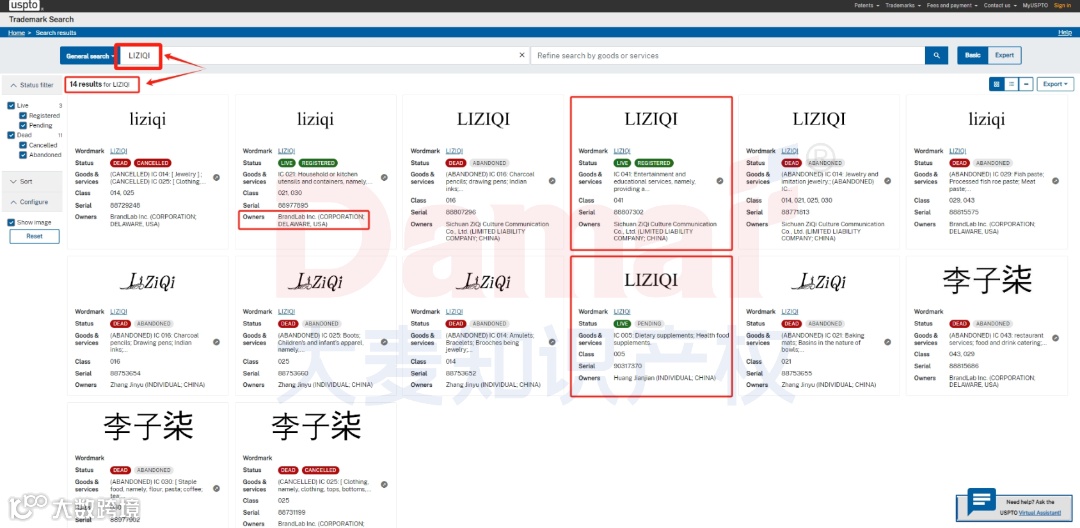The image size is (1080, 528).
Task: Click the USPTO logo
Action: click(25, 6)
